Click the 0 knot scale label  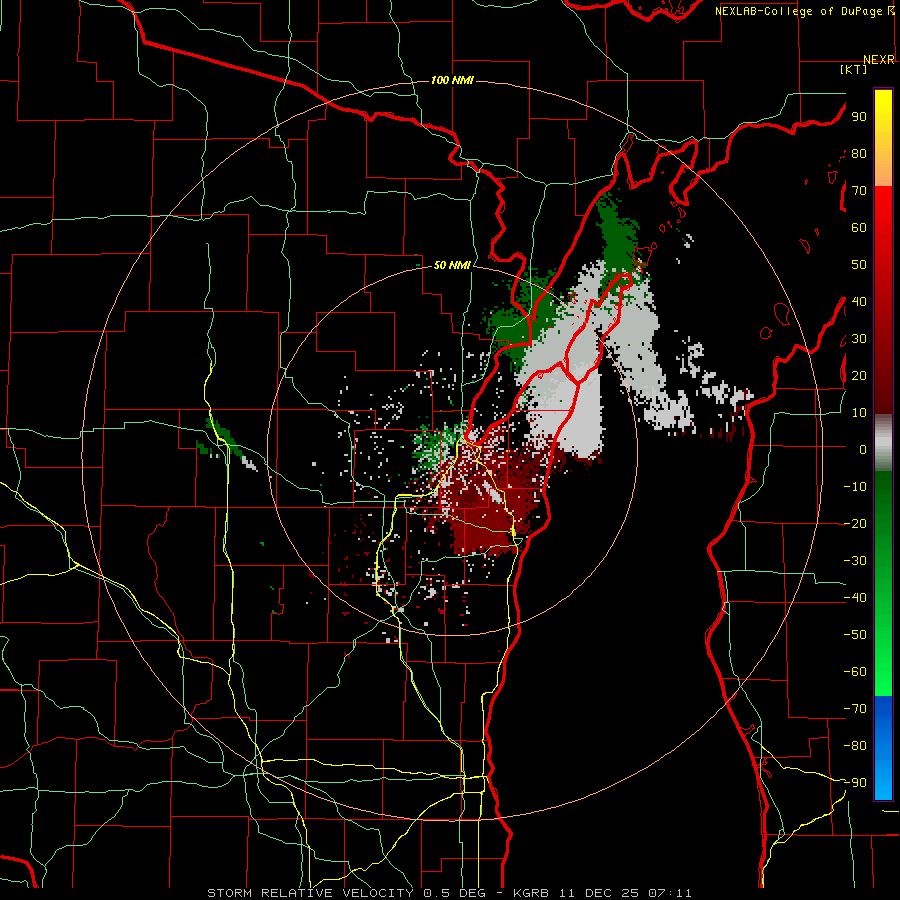coord(863,449)
